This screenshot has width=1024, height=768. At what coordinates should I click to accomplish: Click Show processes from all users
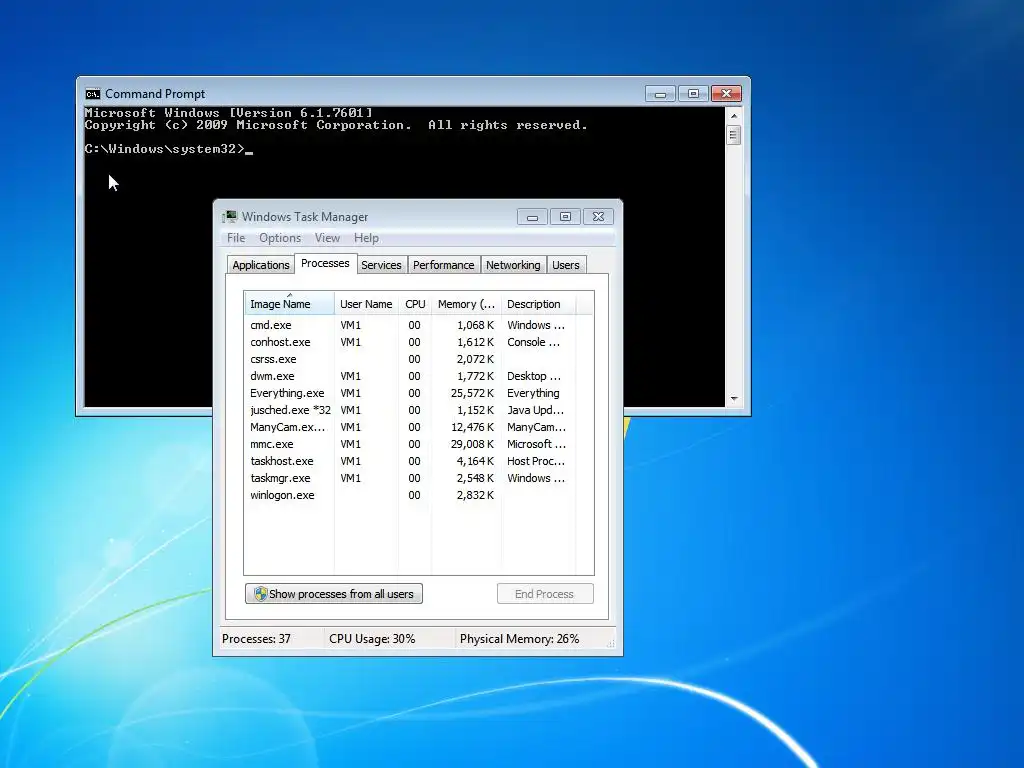334,594
